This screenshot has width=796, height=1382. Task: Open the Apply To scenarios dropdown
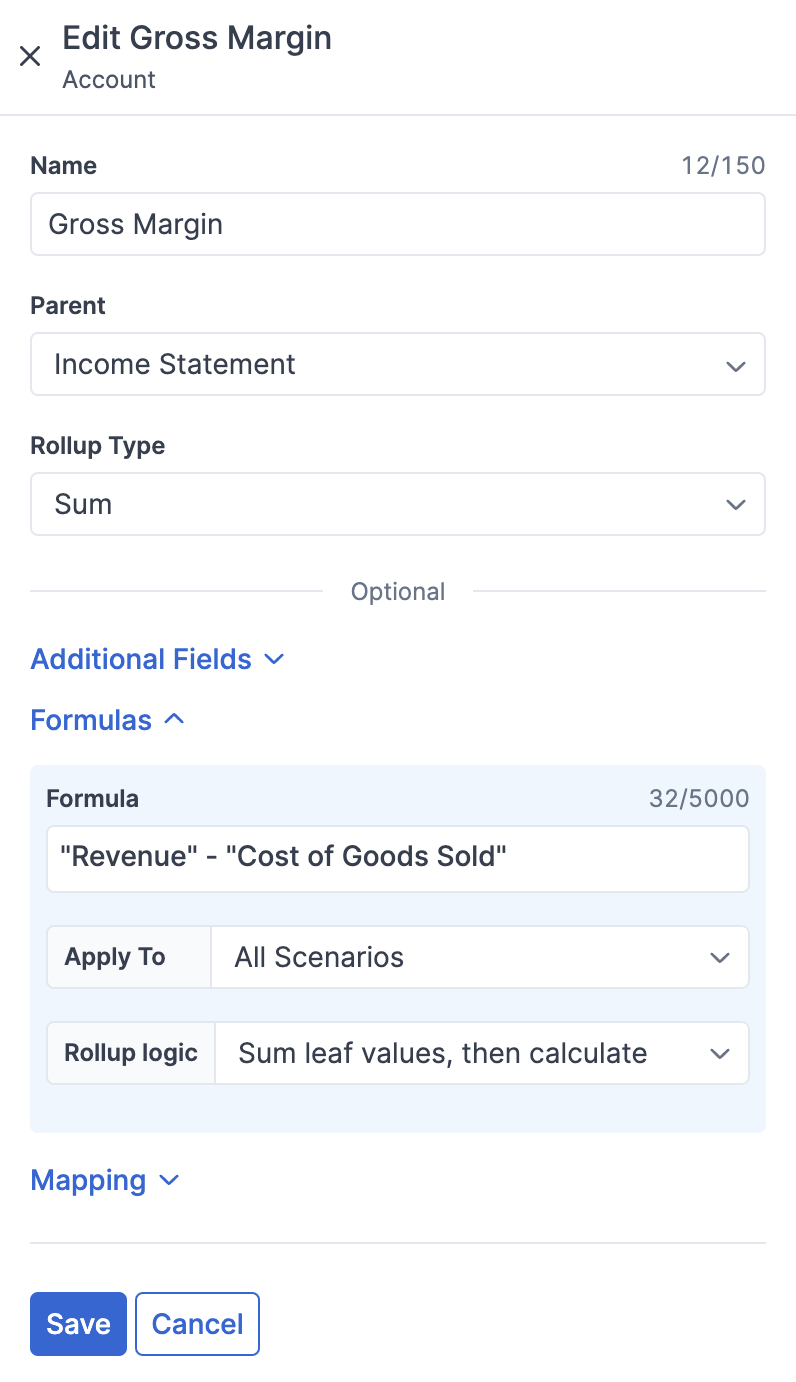[480, 957]
